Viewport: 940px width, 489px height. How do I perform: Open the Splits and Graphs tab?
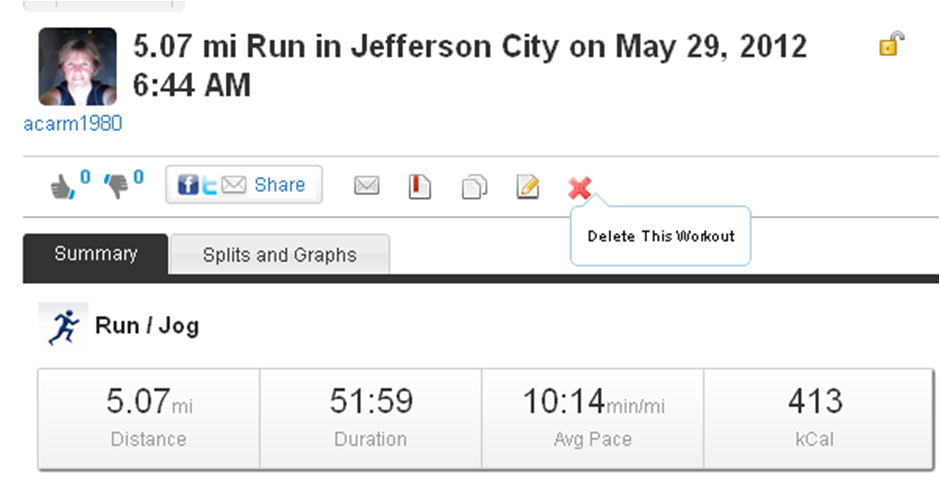coord(279,255)
